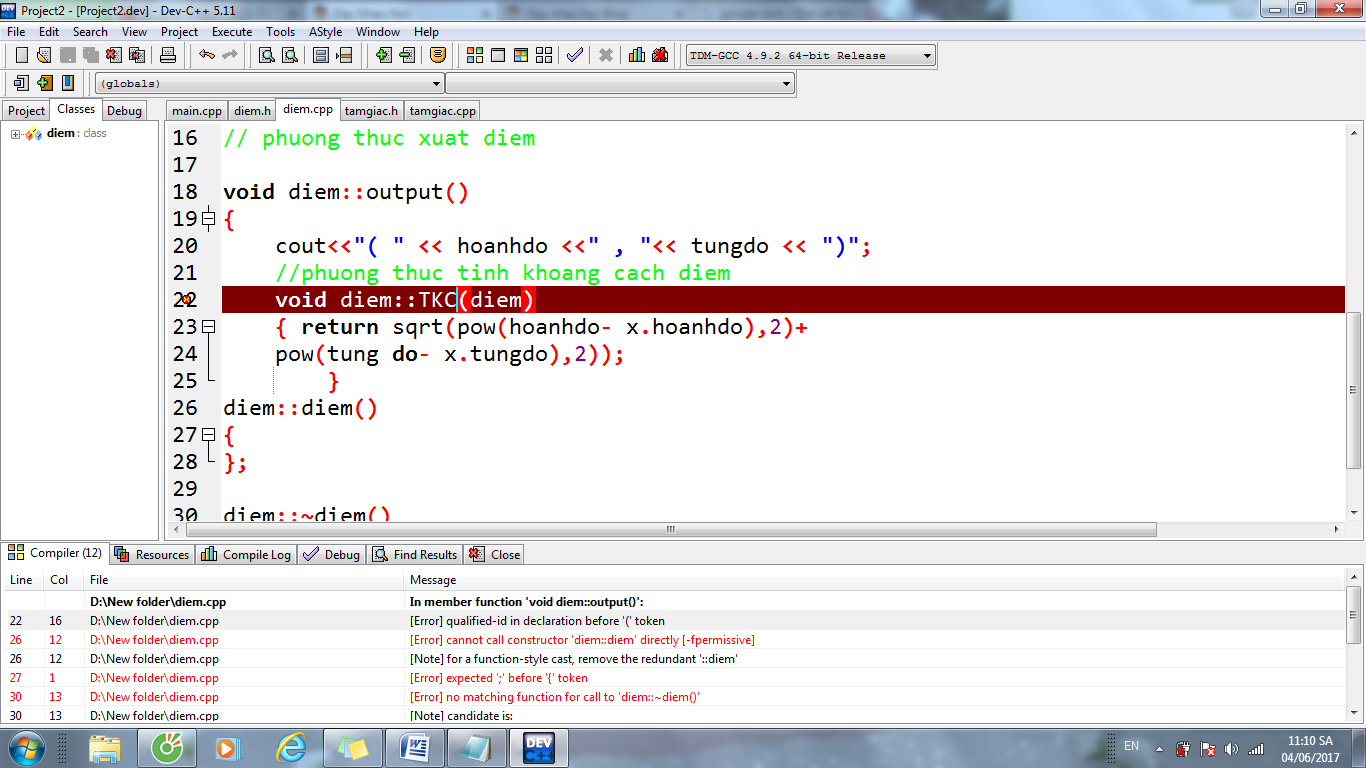
Task: Toggle the breakpoint on line 22
Action: 186,300
